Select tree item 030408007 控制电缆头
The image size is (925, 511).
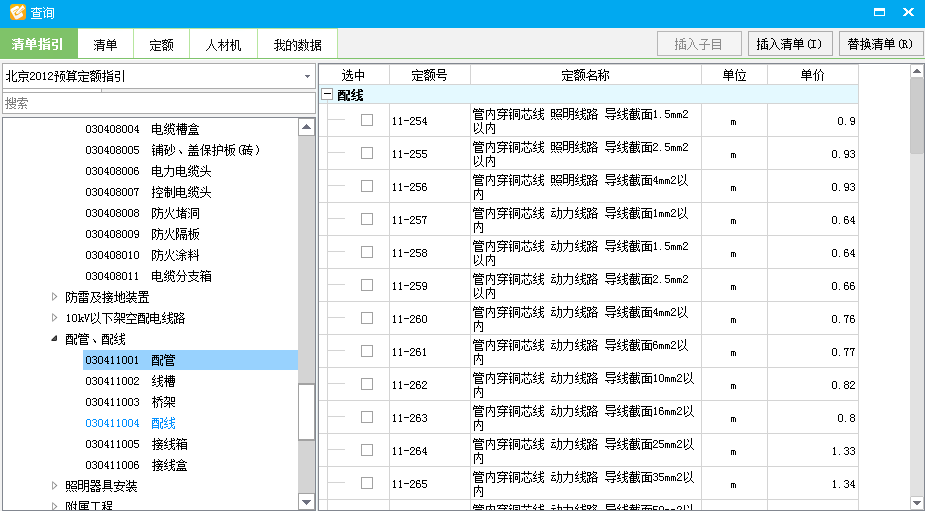[147, 192]
